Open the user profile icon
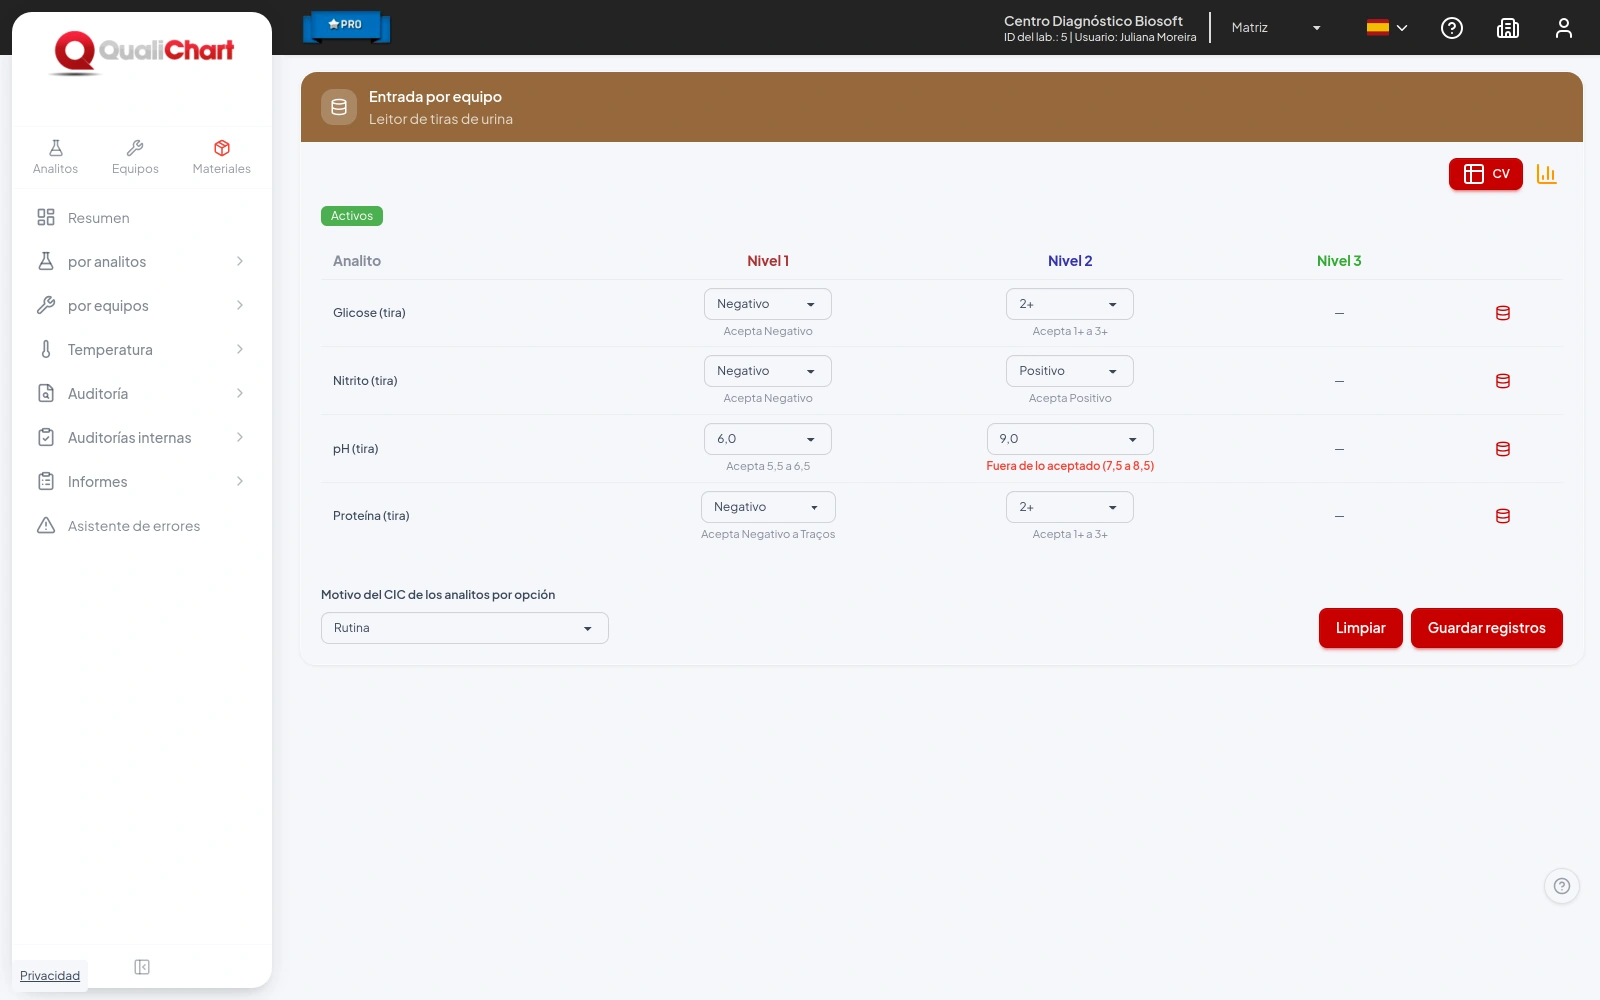The height and width of the screenshot is (1000, 1600). tap(1564, 28)
